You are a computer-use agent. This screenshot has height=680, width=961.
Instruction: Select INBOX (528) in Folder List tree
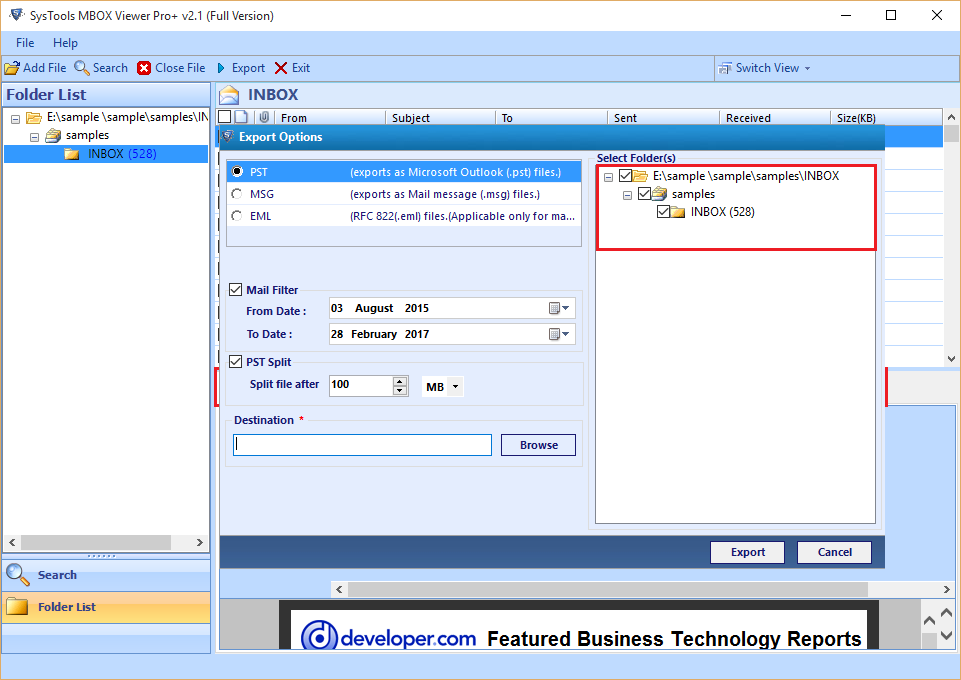[x=122, y=154]
